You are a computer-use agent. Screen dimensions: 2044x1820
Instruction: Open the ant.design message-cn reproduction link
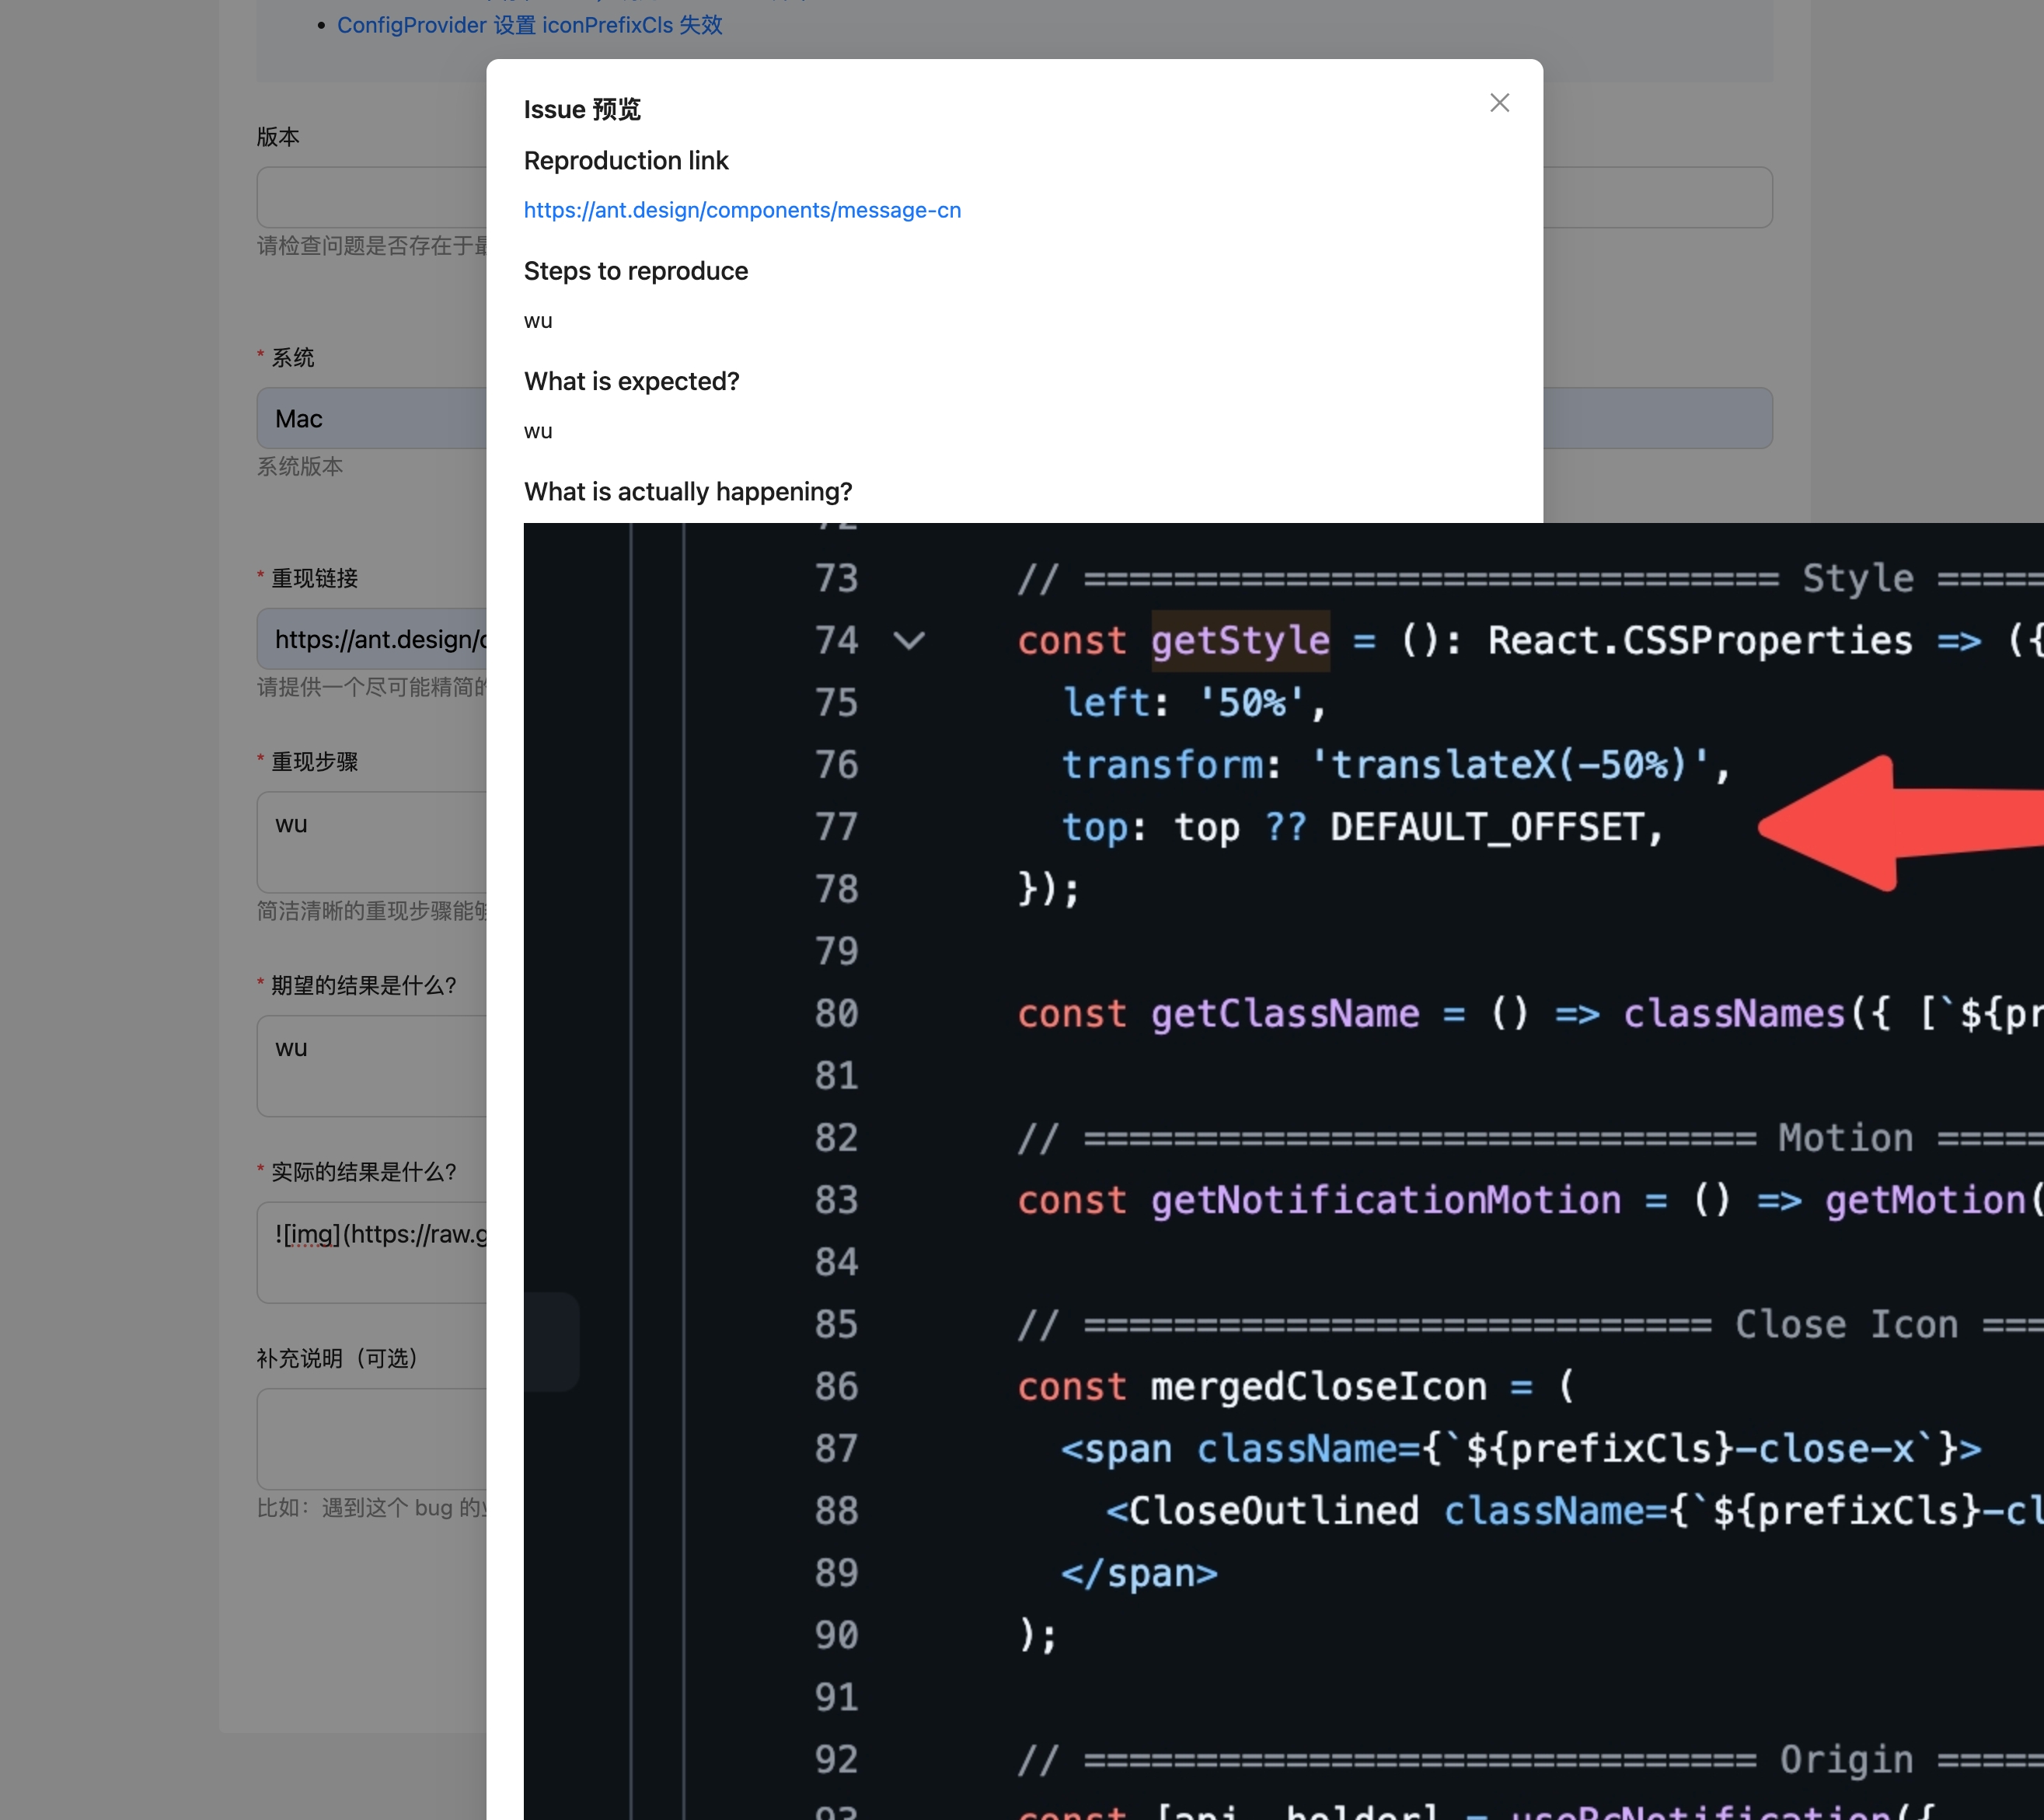[741, 210]
